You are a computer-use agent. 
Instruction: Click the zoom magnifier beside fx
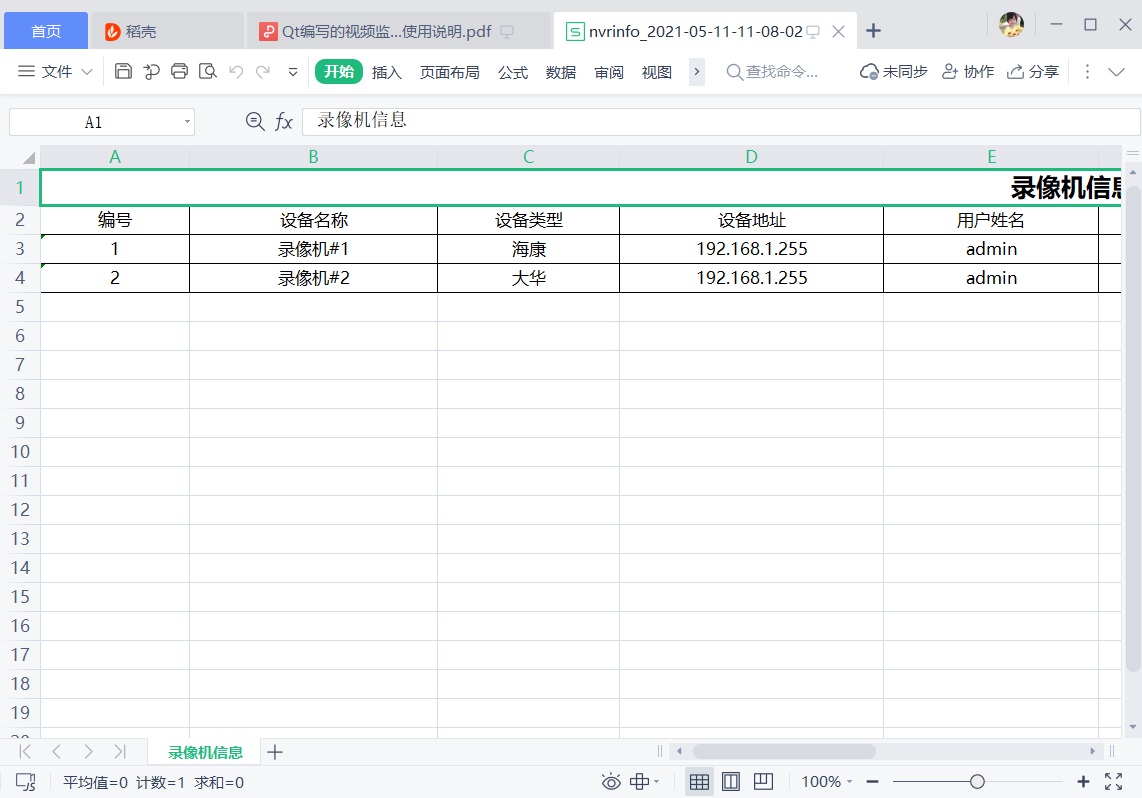coord(255,122)
